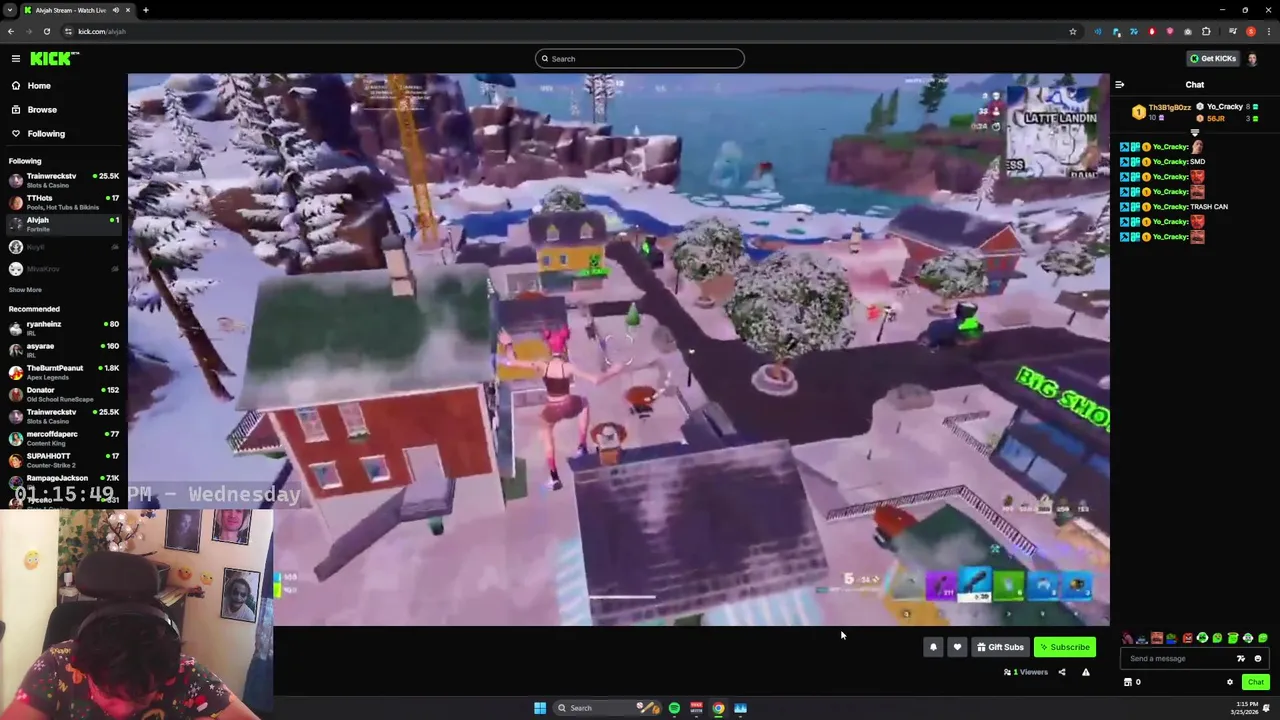Open recommended channel mercoffdaperc

click(64, 438)
